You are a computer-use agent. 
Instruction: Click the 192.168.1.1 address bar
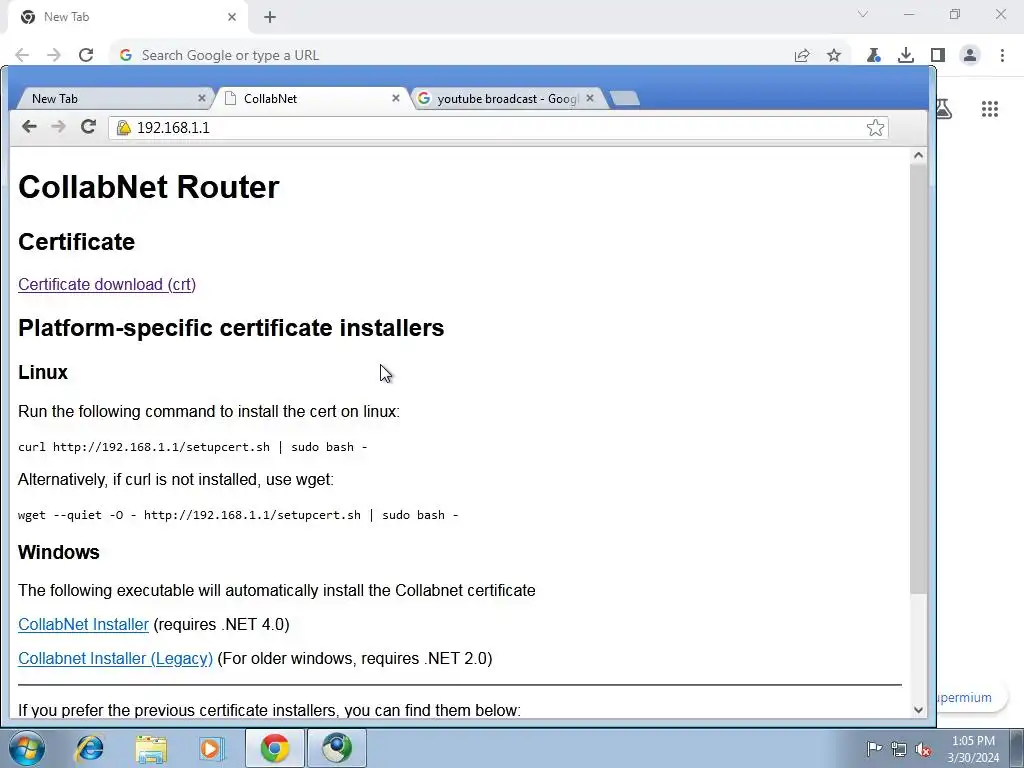pos(500,127)
